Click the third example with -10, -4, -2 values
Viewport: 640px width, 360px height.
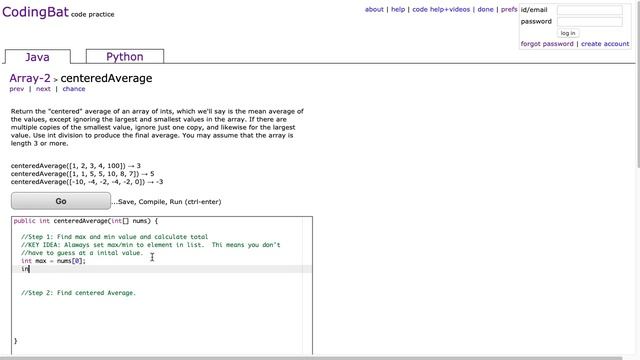tap(87, 182)
